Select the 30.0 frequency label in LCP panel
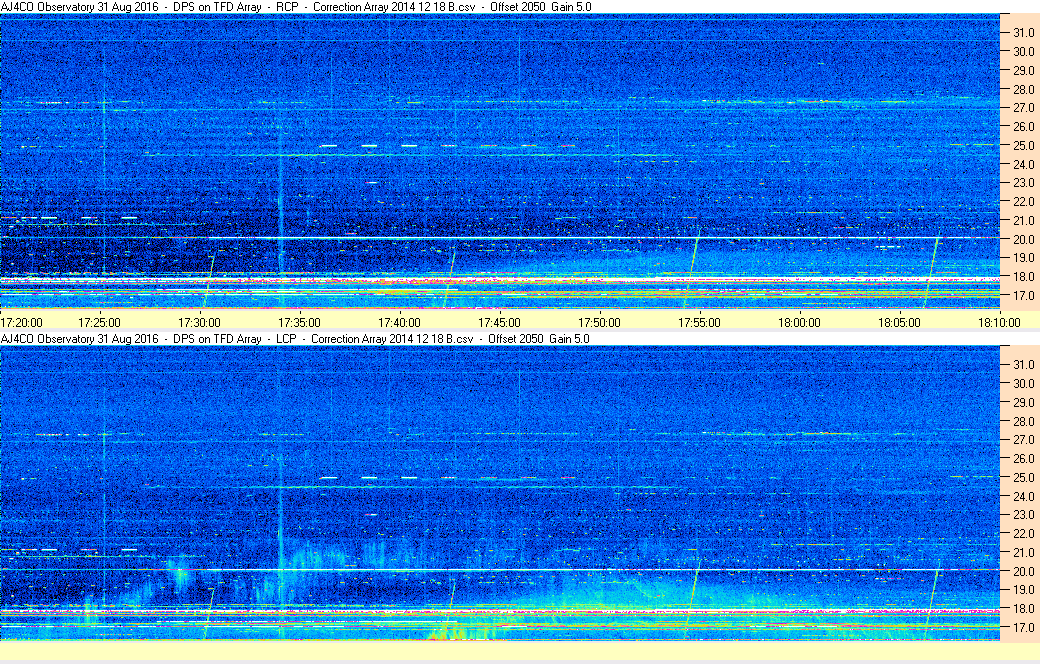 pos(1023,383)
